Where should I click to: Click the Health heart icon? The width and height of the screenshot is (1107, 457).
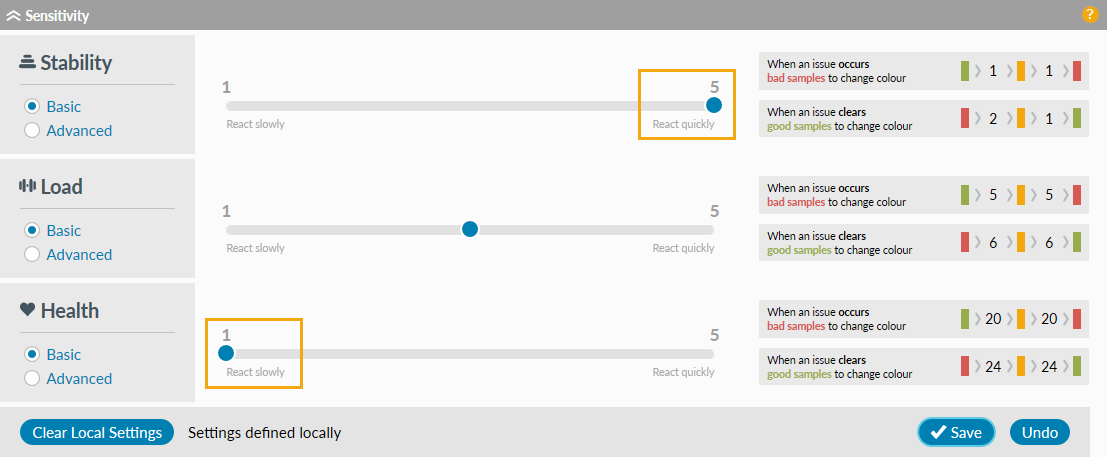coord(28,311)
